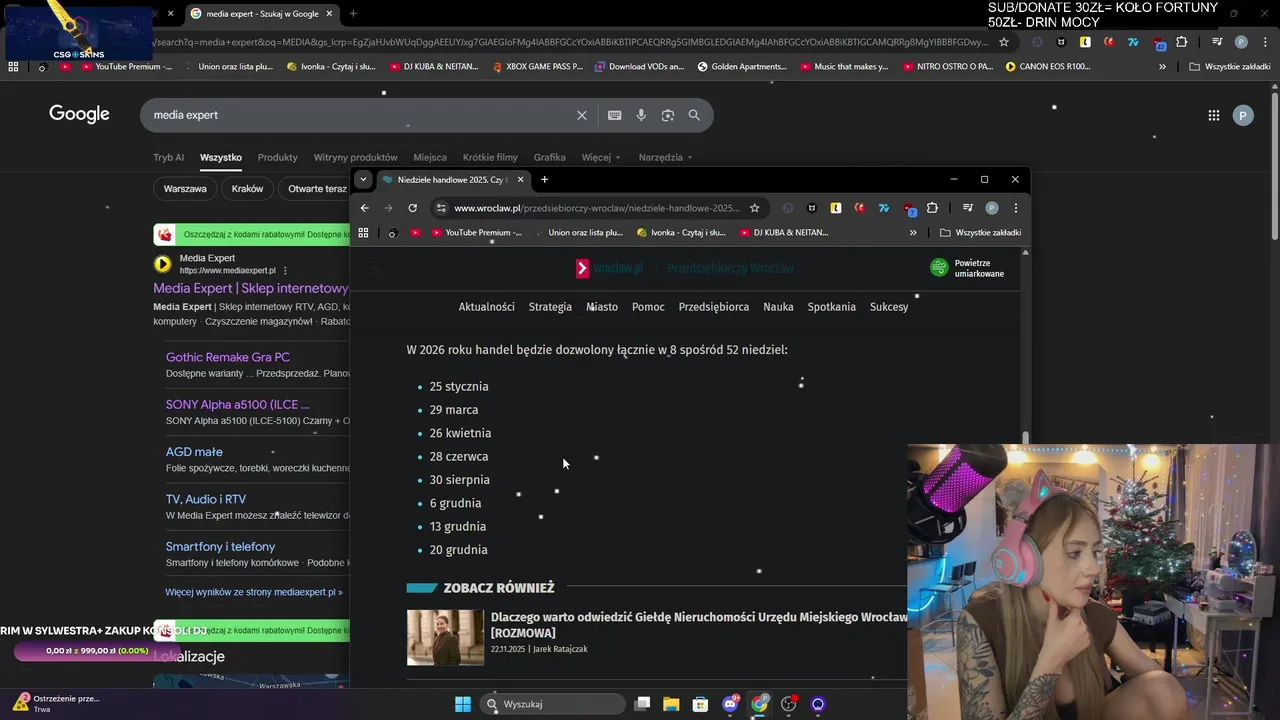Open Strategia menu on wroclaw.pl

click(x=550, y=307)
